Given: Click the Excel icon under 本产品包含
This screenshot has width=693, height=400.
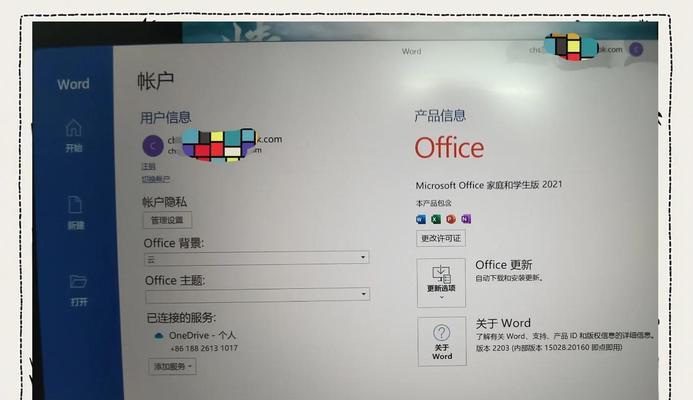Looking at the screenshot, I should [436, 219].
